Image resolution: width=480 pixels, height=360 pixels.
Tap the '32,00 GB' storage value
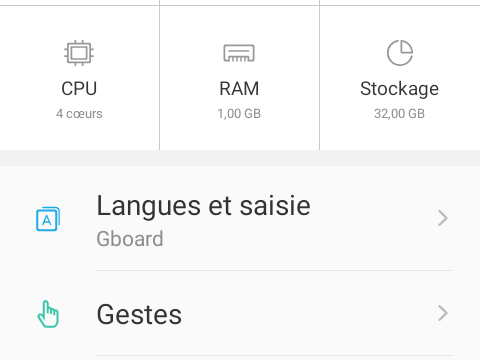point(399,114)
